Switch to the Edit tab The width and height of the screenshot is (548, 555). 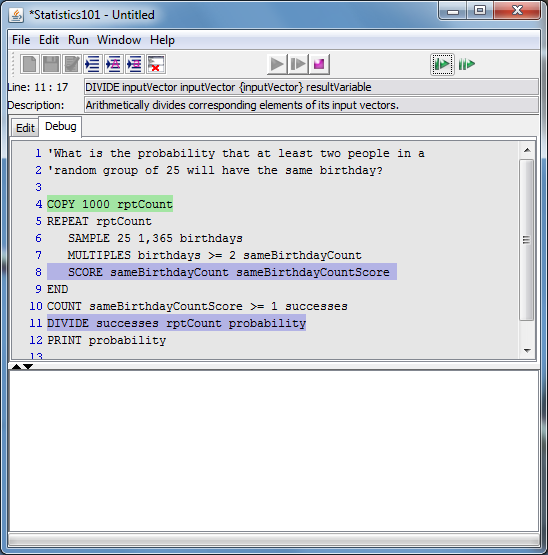click(x=25, y=128)
